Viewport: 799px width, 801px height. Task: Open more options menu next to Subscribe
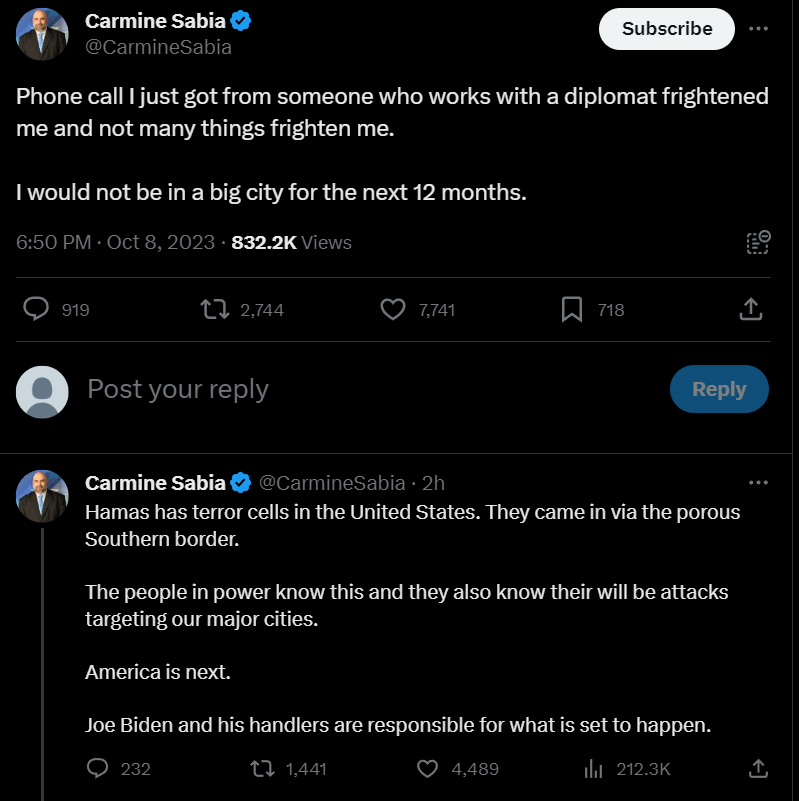pos(758,29)
